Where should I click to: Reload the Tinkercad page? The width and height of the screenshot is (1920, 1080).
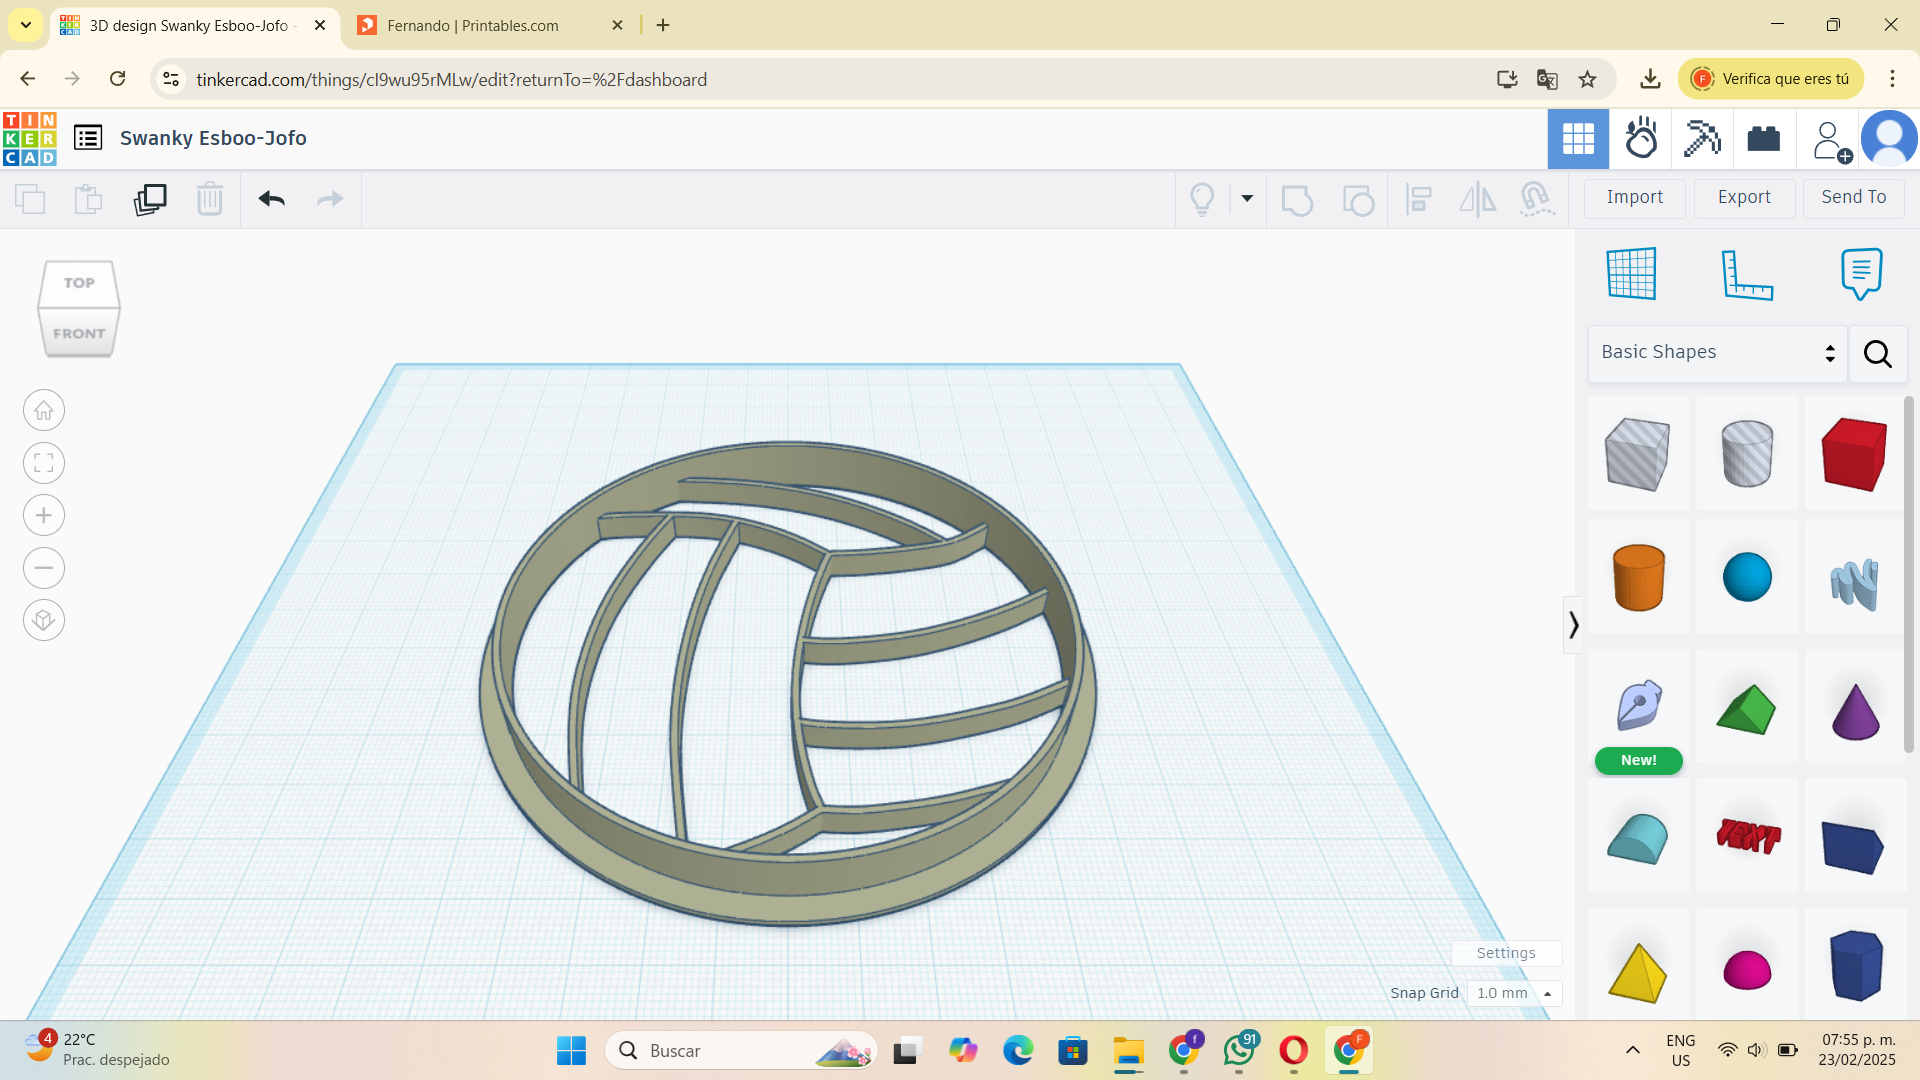(117, 79)
